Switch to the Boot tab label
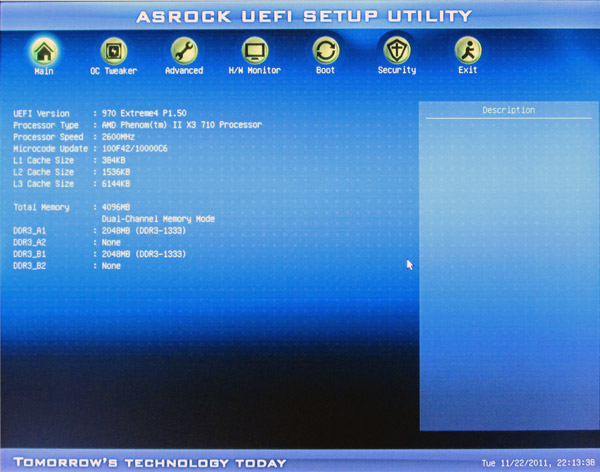Screen dimensions: 600x472 [x=326, y=70]
